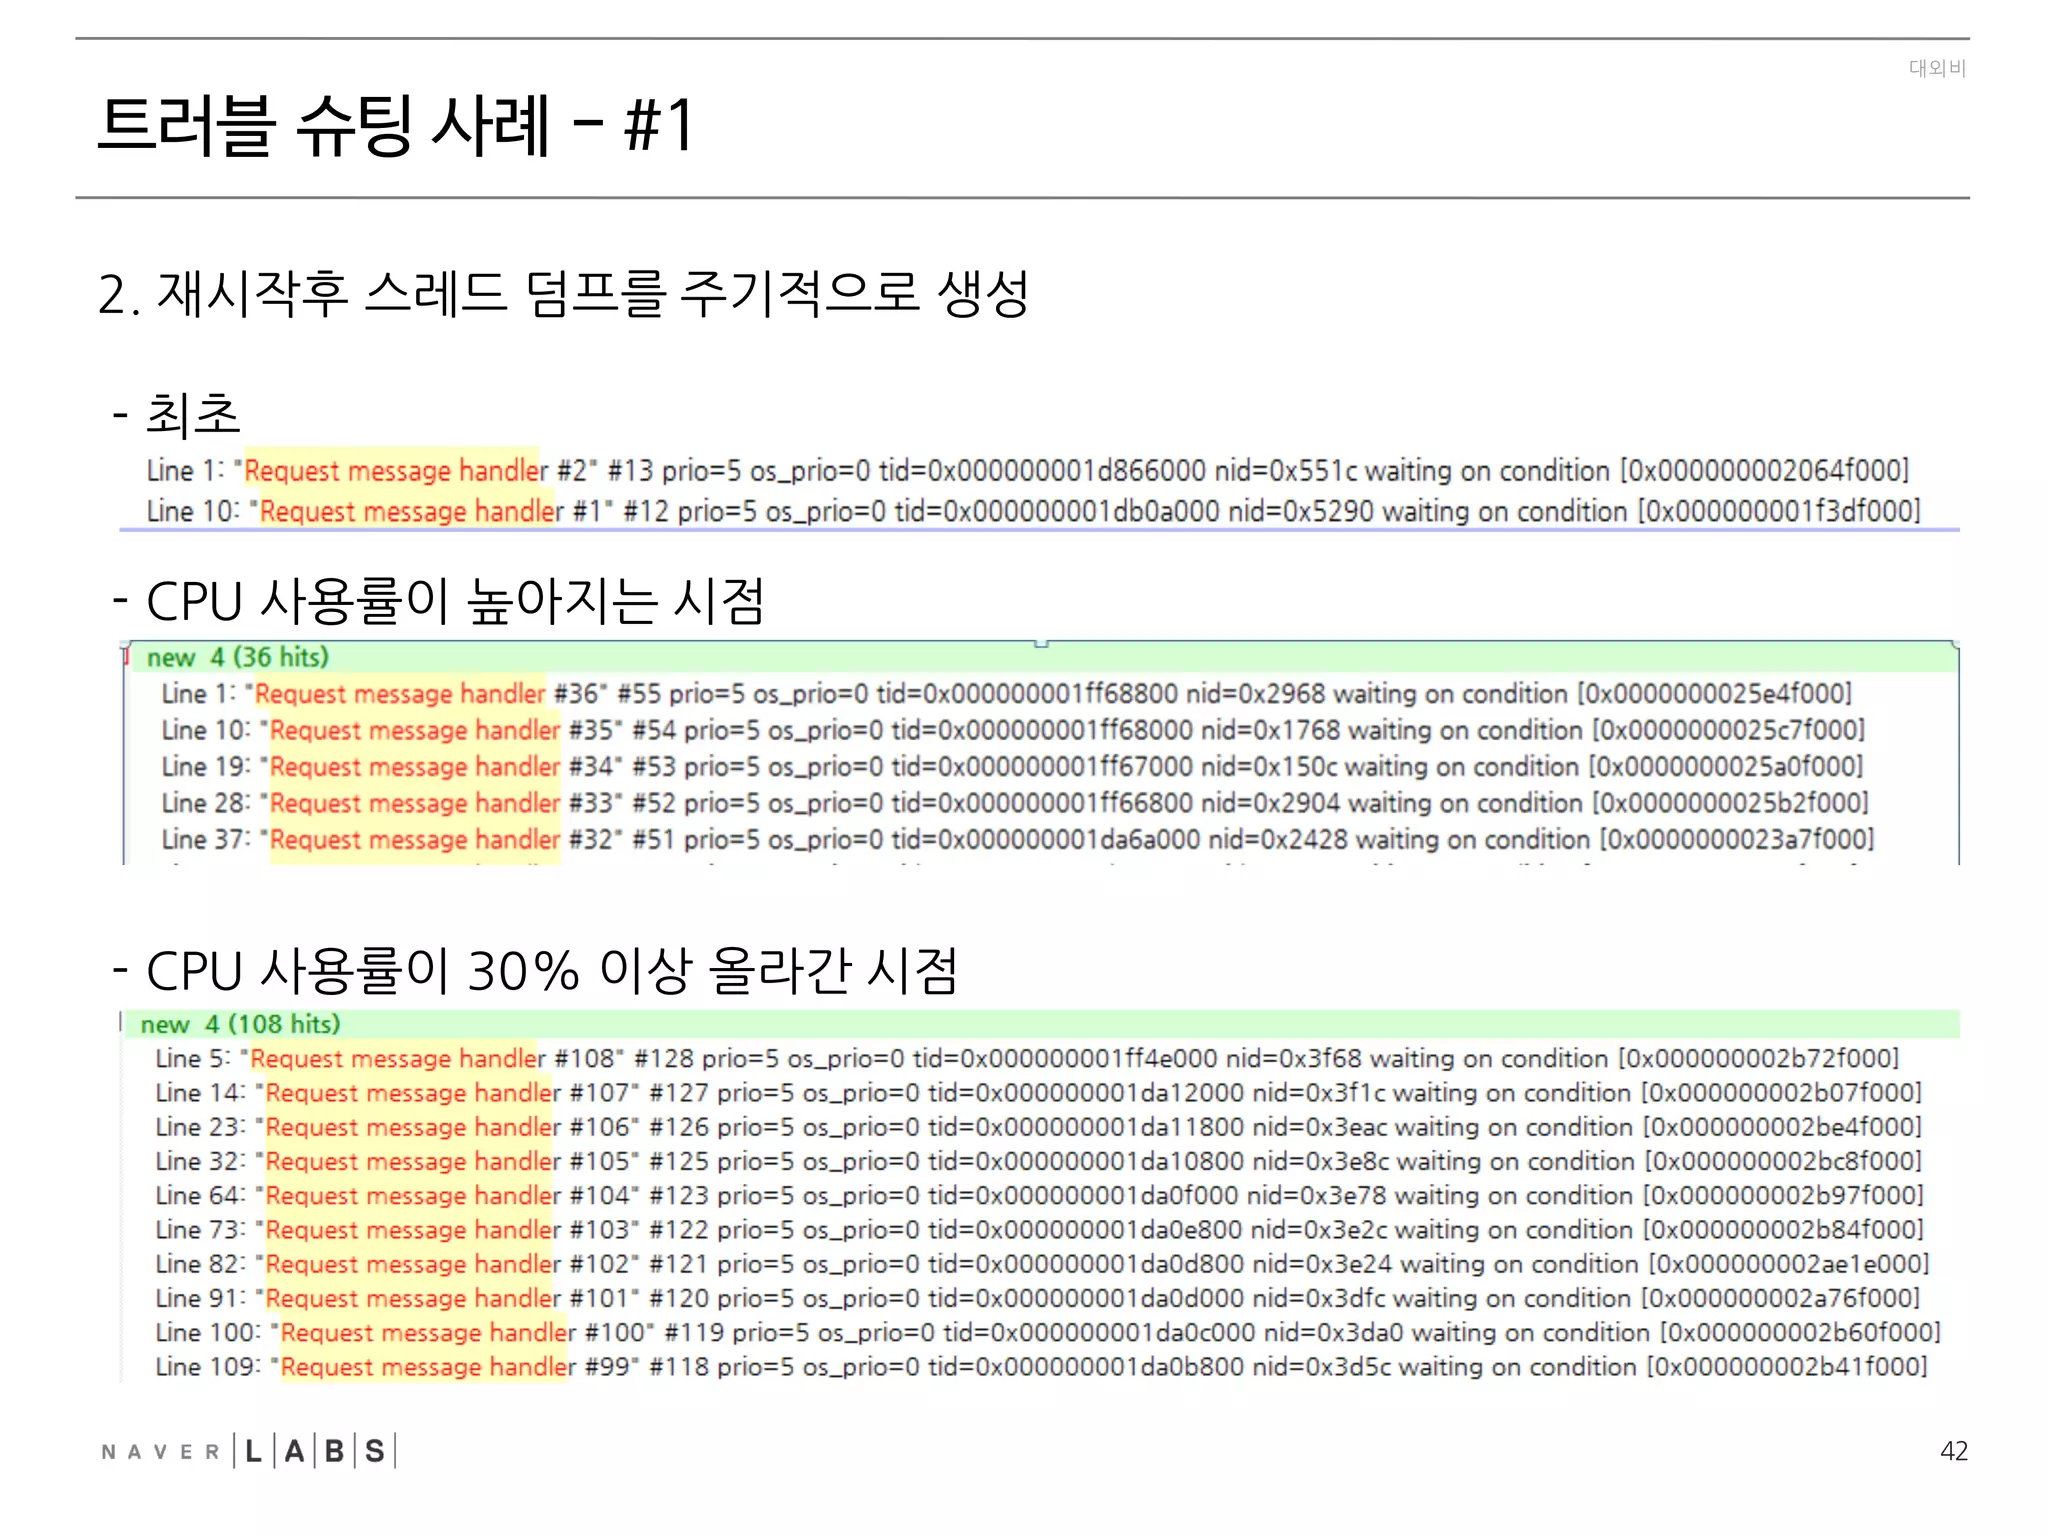Click the slide title '트러블 슈팅 사례 - #1'

pos(396,126)
